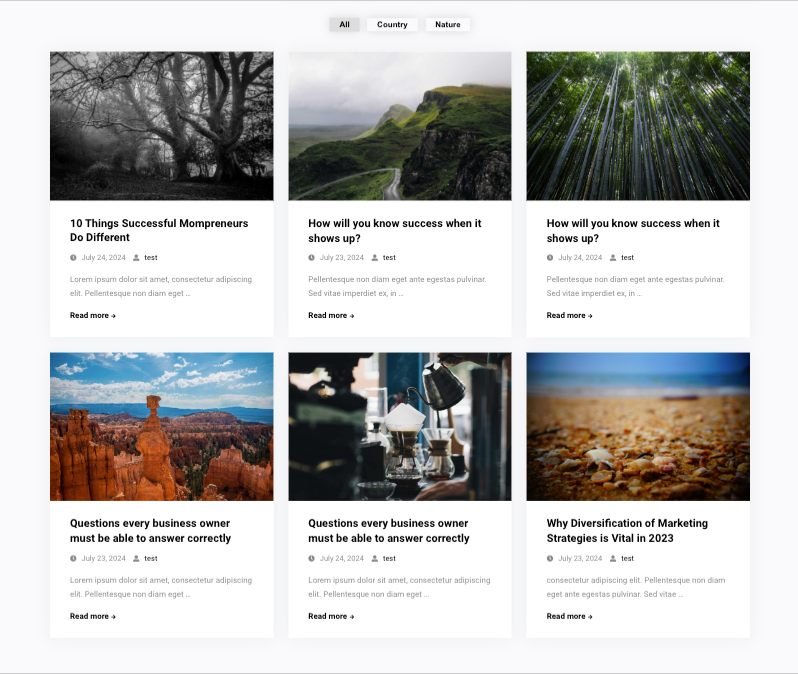This screenshot has height=674, width=798.
Task: Click the 'Pellentesque non diam' excerpt under bamboo image
Action: pyautogui.click(x=635, y=286)
